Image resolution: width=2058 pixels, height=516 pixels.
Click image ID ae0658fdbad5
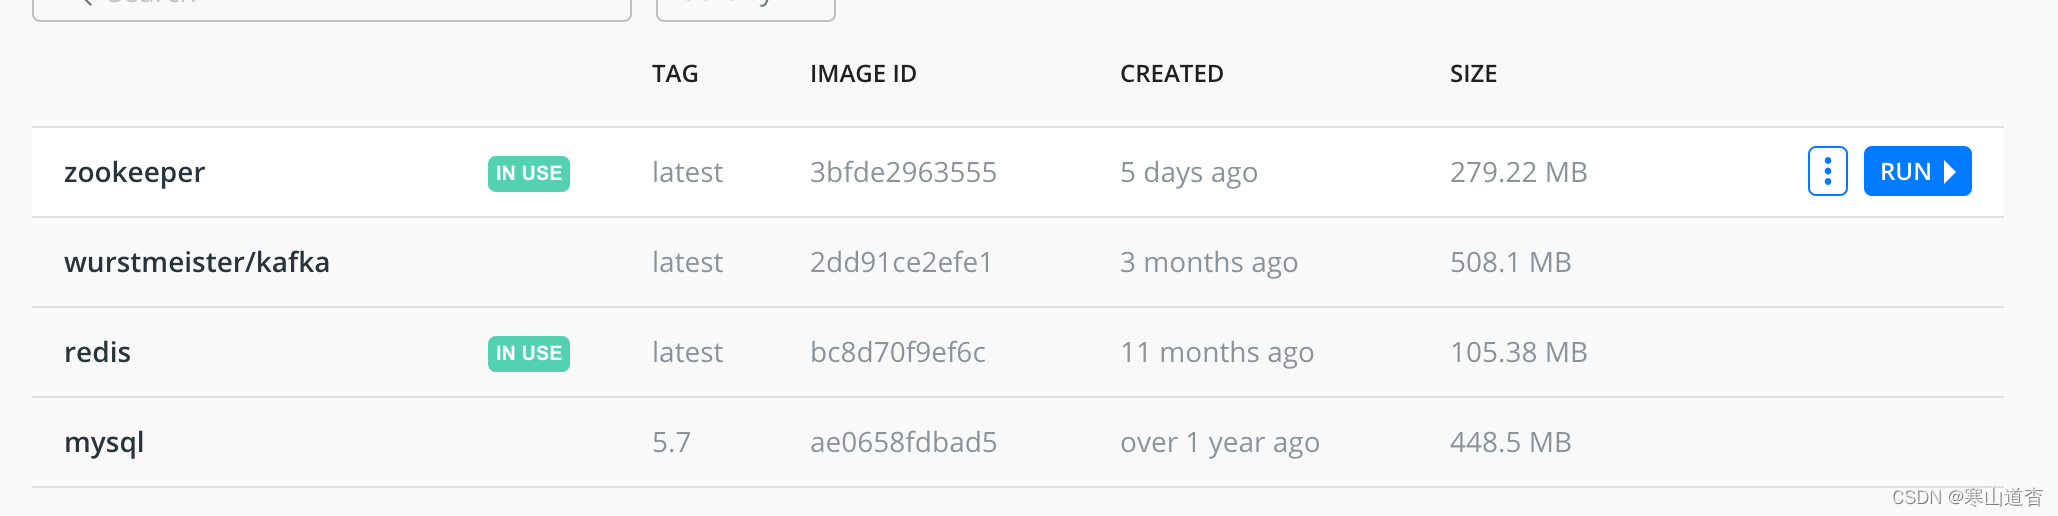(x=903, y=442)
